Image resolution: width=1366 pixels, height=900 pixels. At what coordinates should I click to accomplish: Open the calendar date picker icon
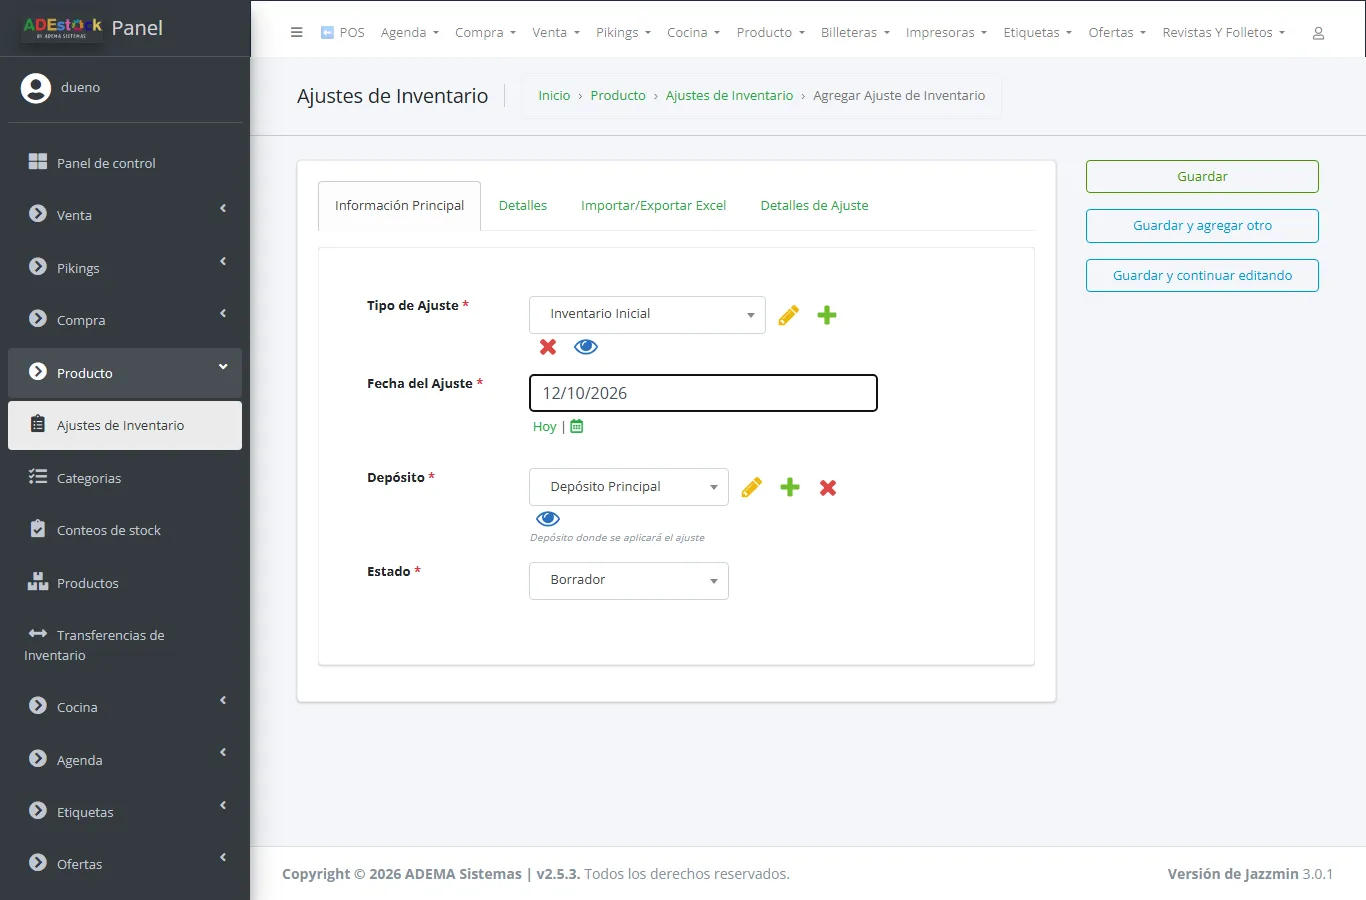click(577, 426)
